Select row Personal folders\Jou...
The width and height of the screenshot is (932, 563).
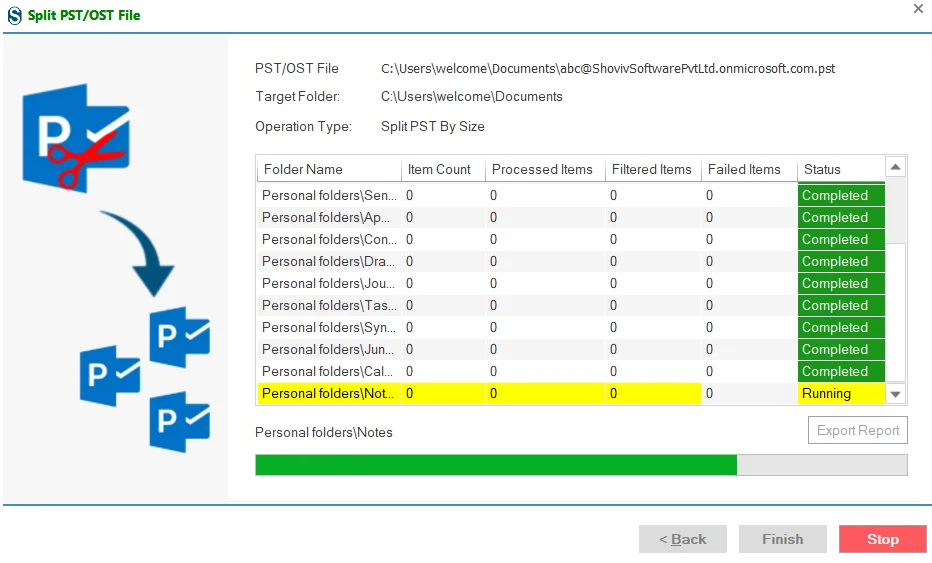point(571,284)
